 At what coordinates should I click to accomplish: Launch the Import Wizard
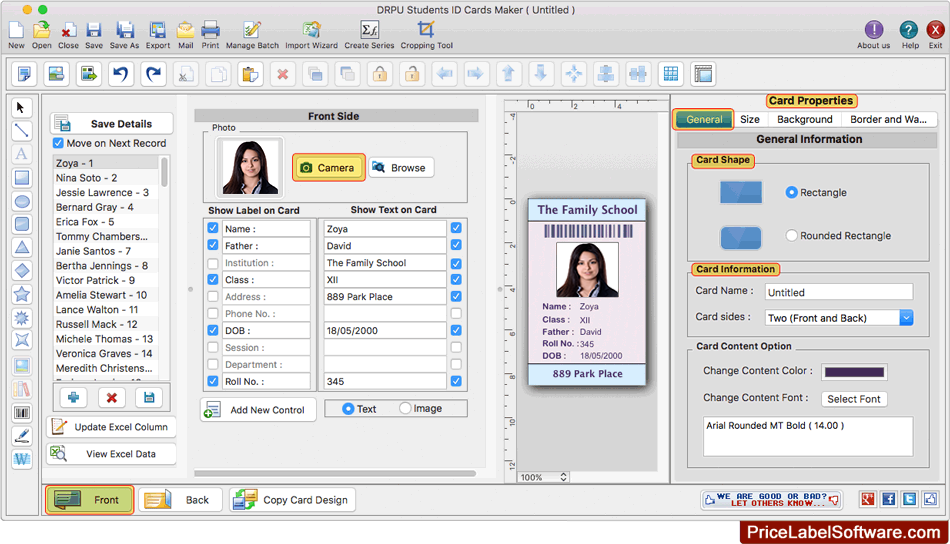[x=311, y=35]
